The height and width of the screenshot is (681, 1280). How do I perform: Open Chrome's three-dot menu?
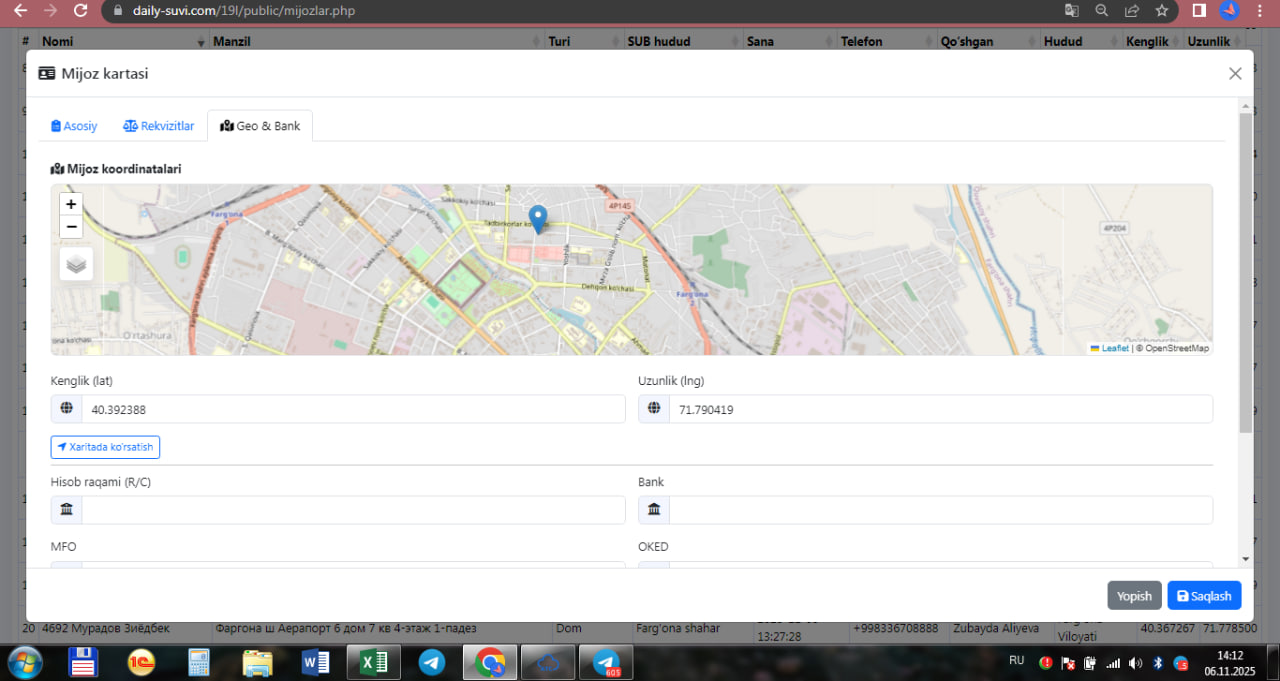pos(1259,11)
